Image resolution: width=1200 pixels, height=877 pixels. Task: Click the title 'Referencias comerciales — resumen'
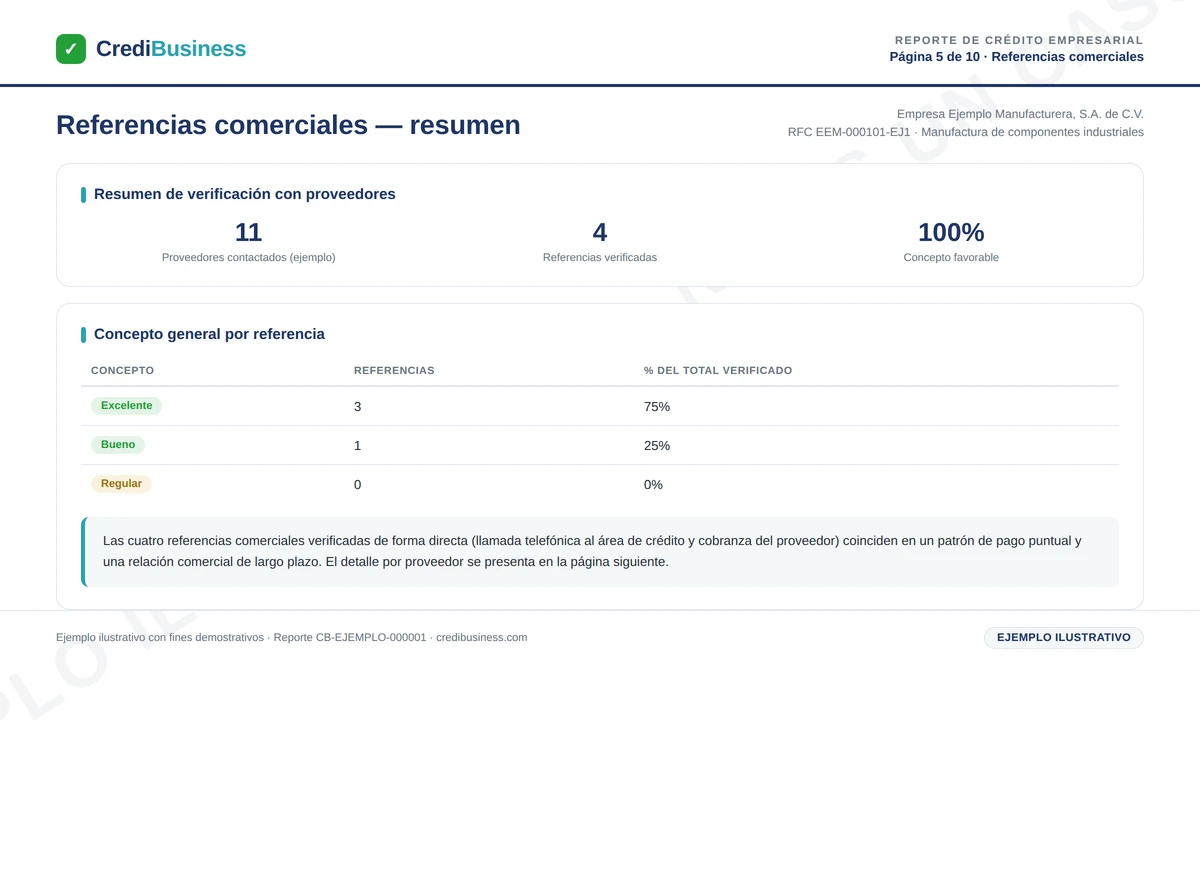click(x=288, y=125)
